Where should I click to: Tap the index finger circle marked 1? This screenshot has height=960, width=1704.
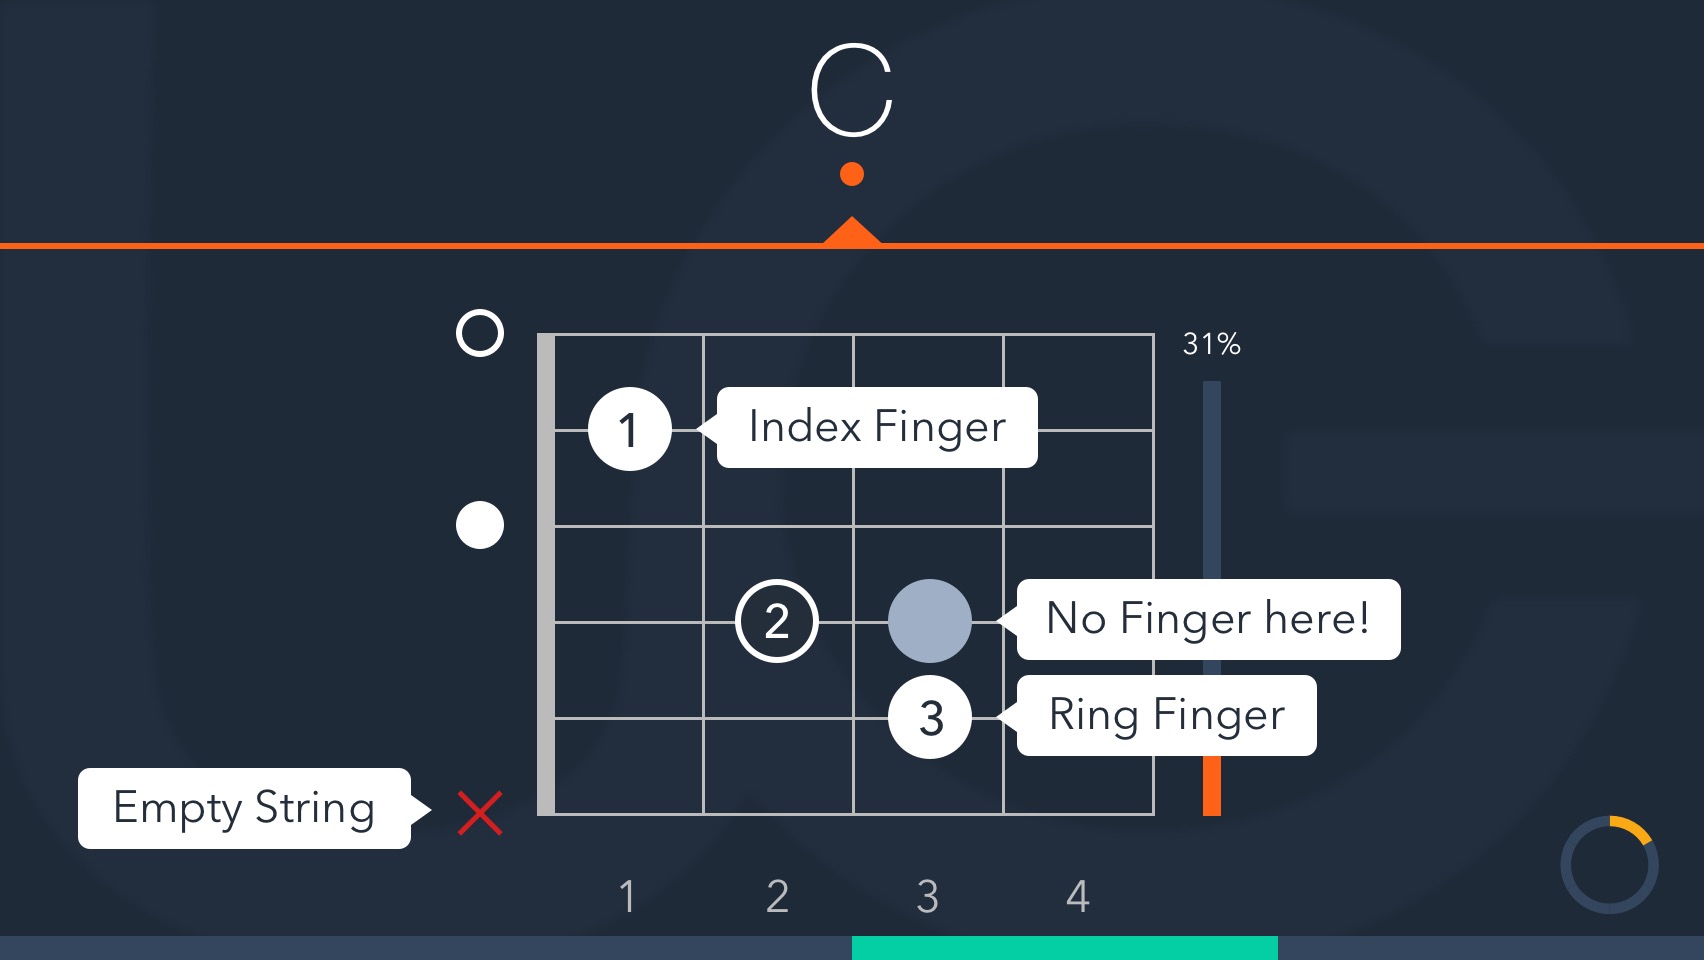point(629,429)
